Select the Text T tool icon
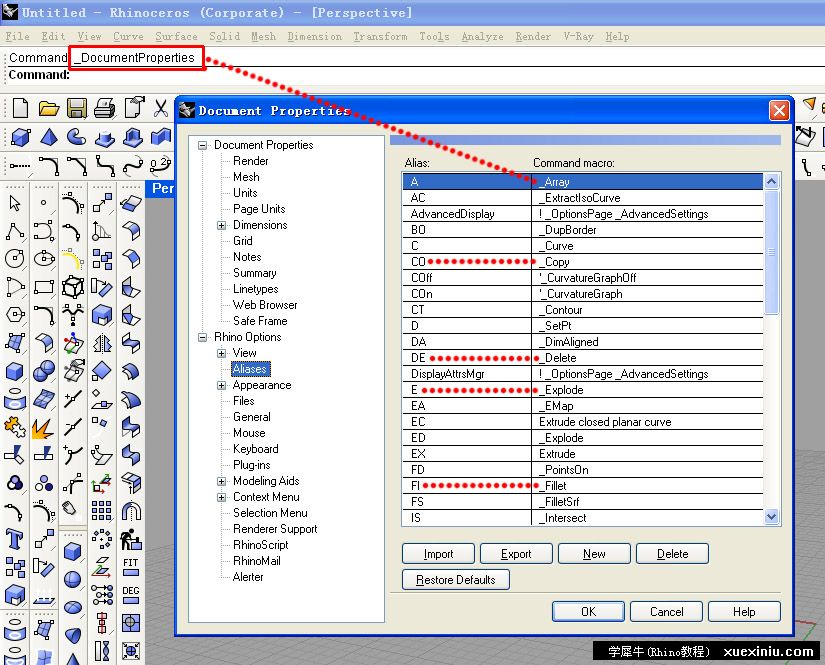Screen dimensions: 825x665 point(15,539)
